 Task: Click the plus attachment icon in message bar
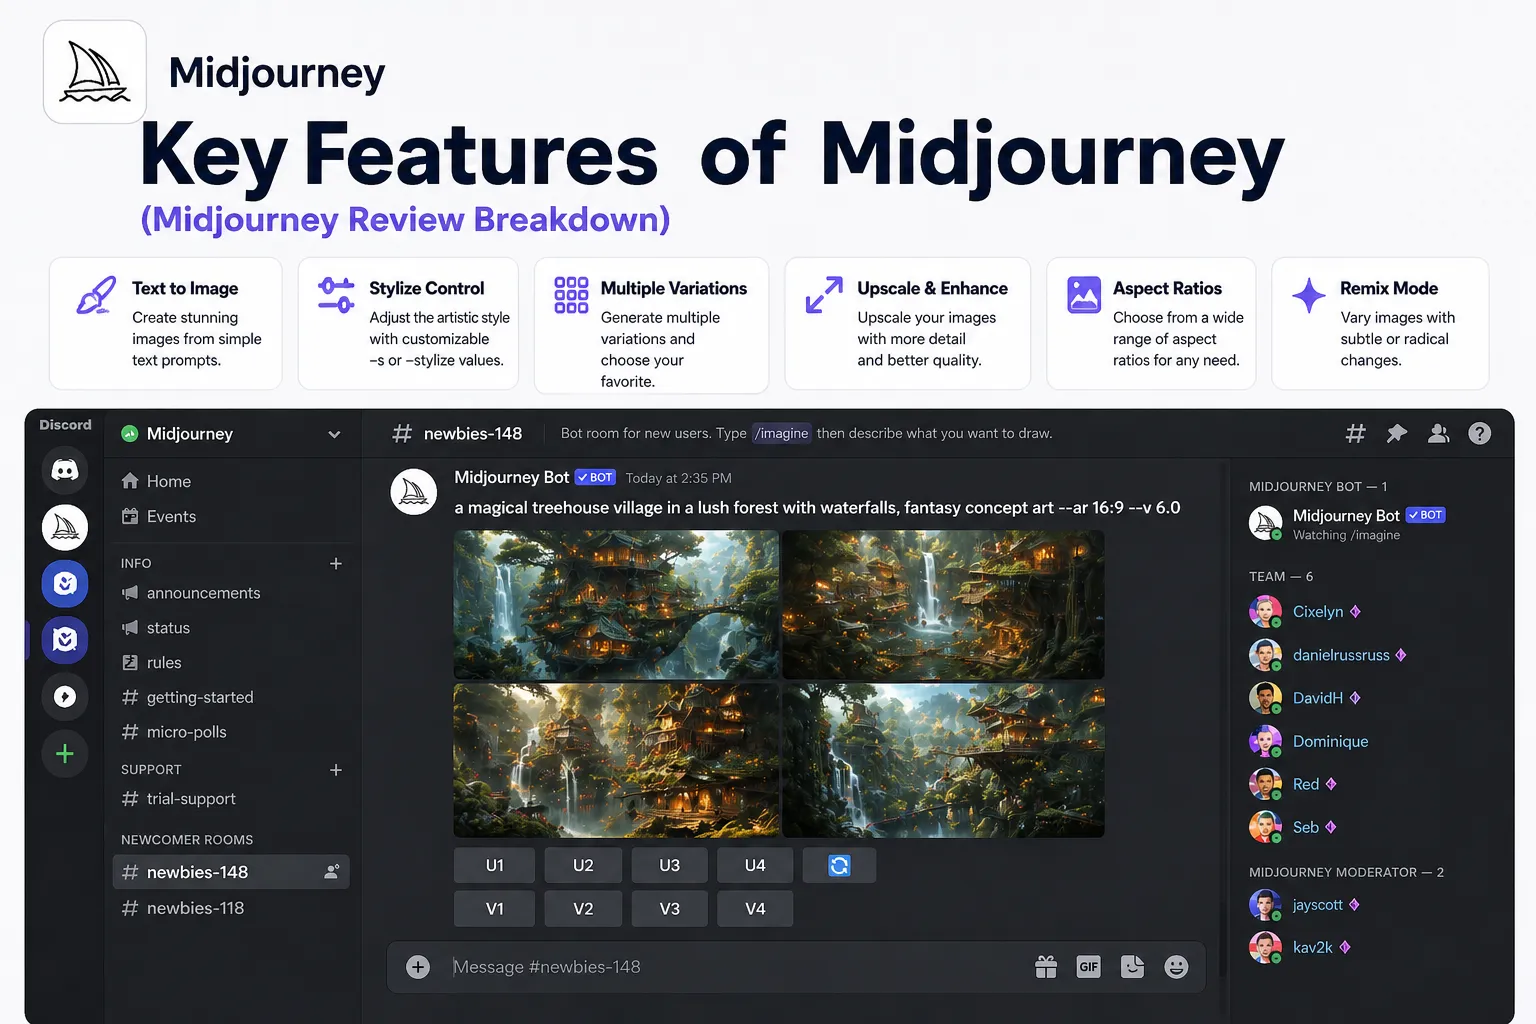click(x=418, y=967)
